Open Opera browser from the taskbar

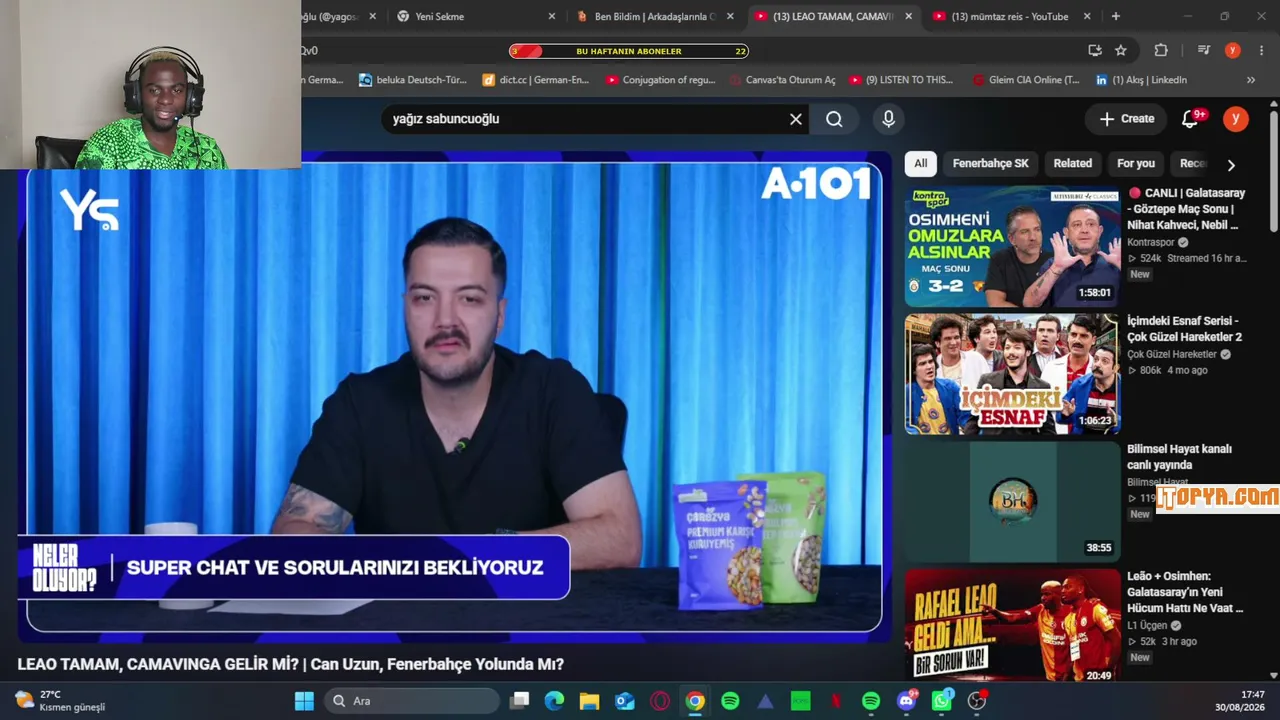coord(660,701)
